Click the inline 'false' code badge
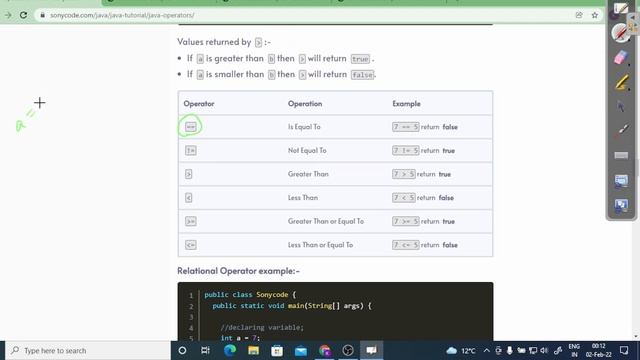640x360 pixels. point(362,75)
